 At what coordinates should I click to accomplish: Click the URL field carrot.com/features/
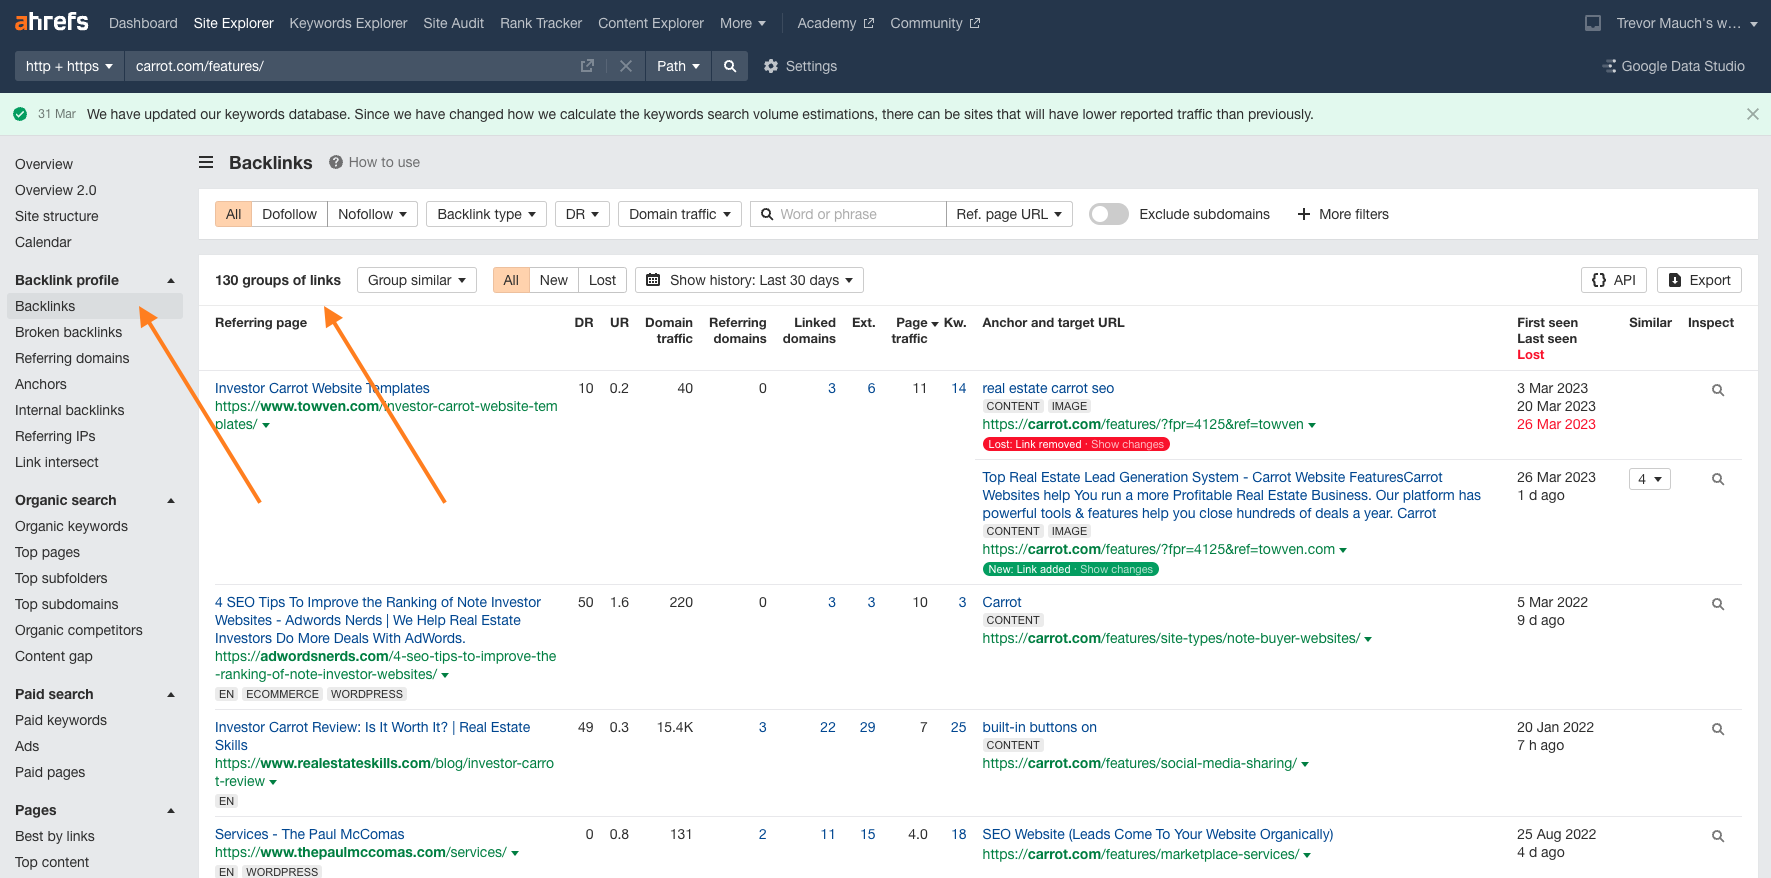click(x=350, y=66)
